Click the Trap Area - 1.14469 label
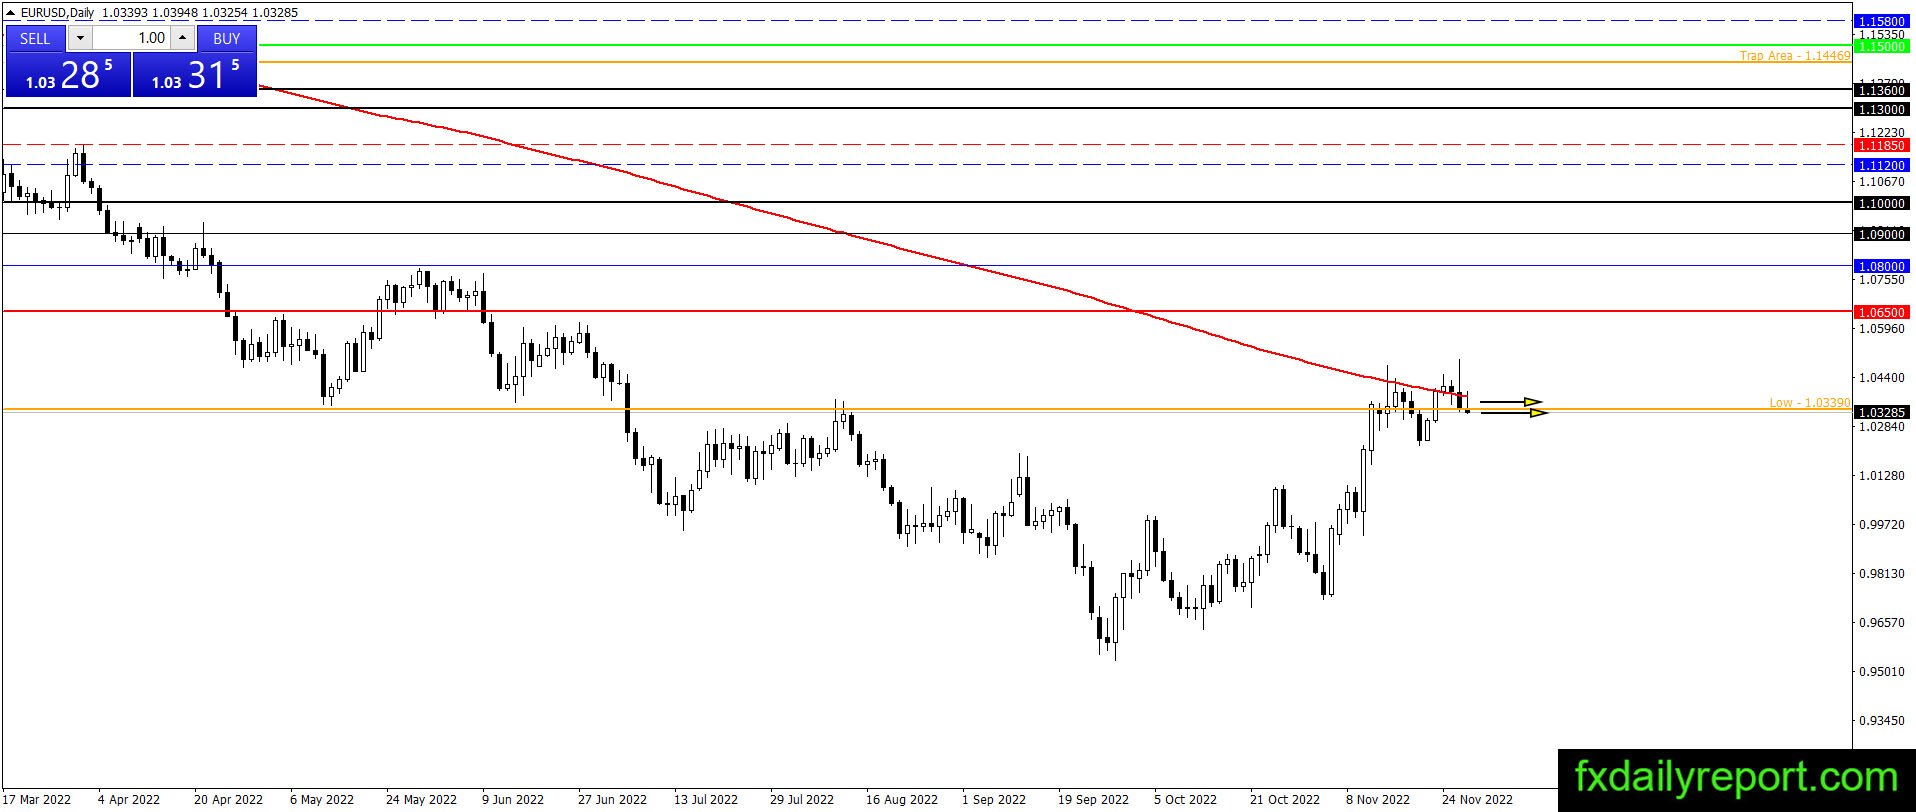The height and width of the screenshot is (812, 1916). [1795, 56]
